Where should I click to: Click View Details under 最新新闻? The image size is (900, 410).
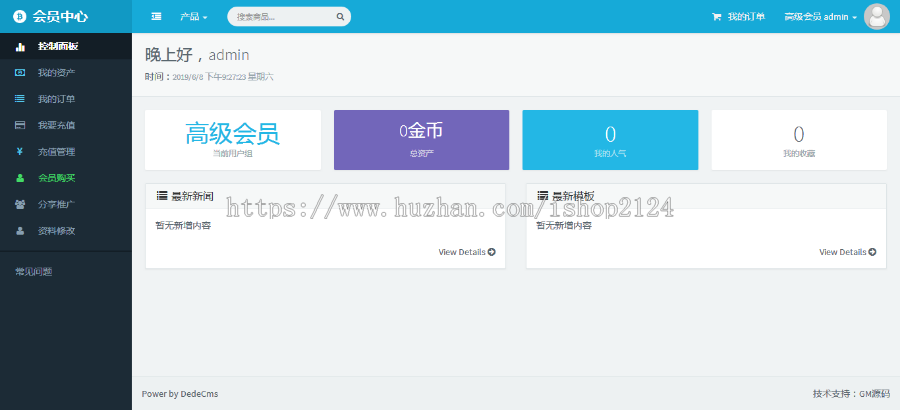466,252
